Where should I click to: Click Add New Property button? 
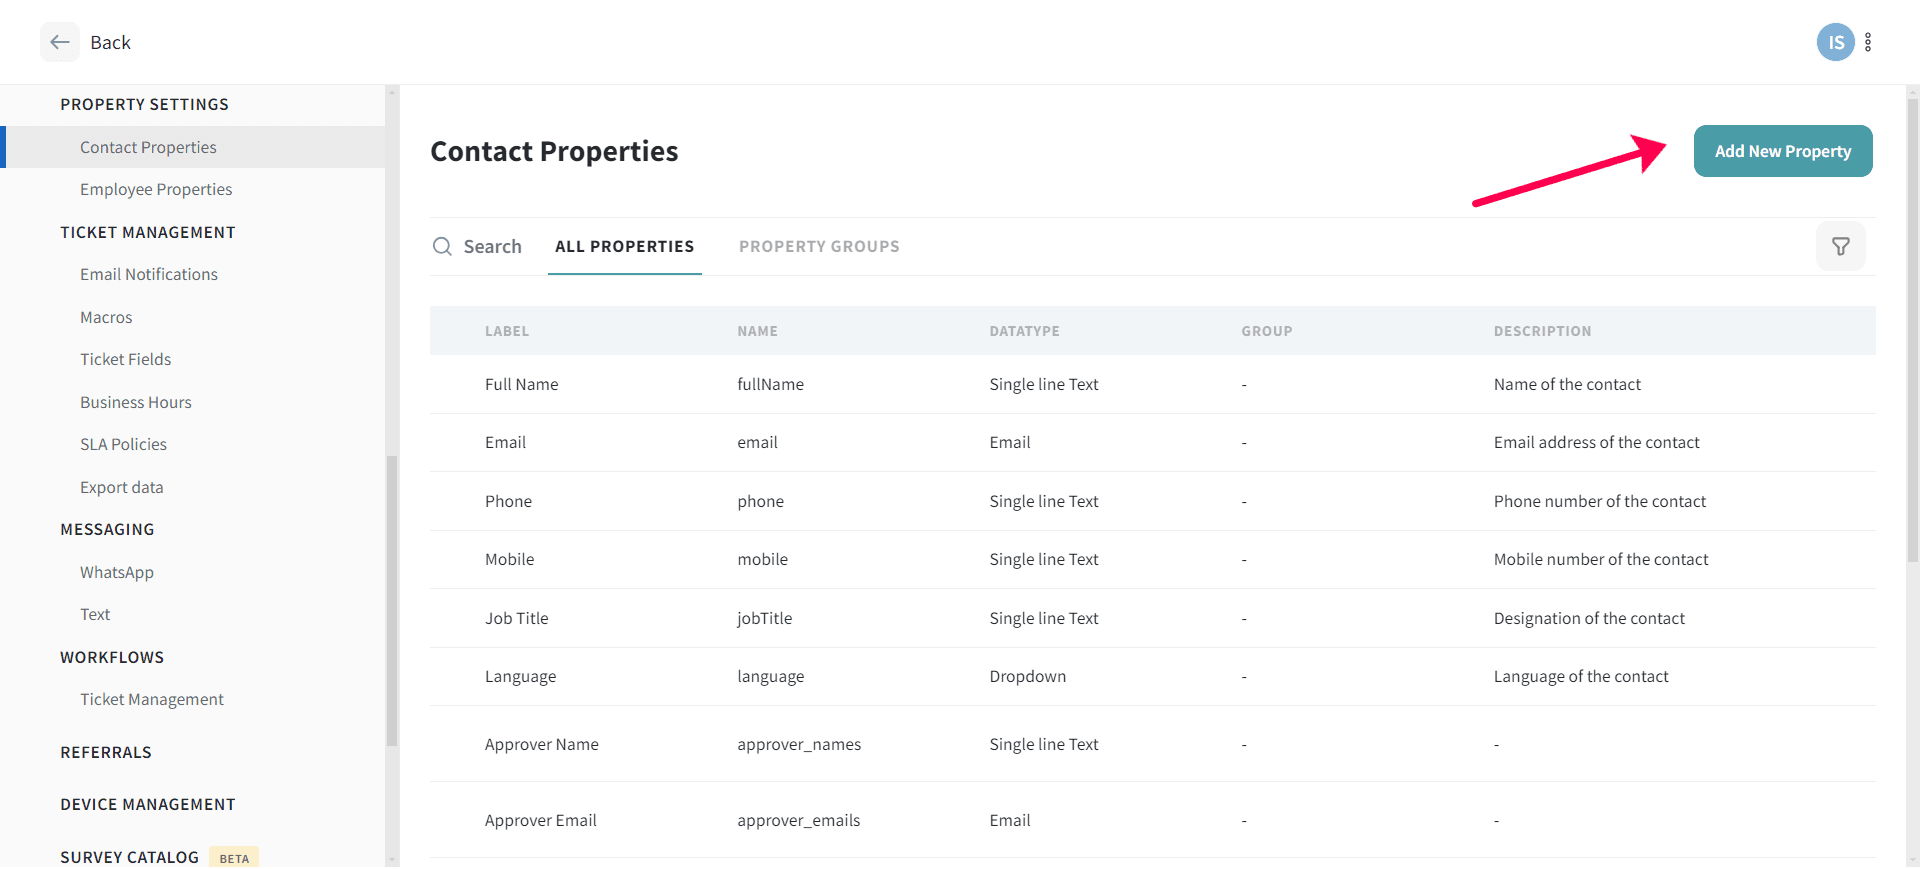(x=1782, y=151)
